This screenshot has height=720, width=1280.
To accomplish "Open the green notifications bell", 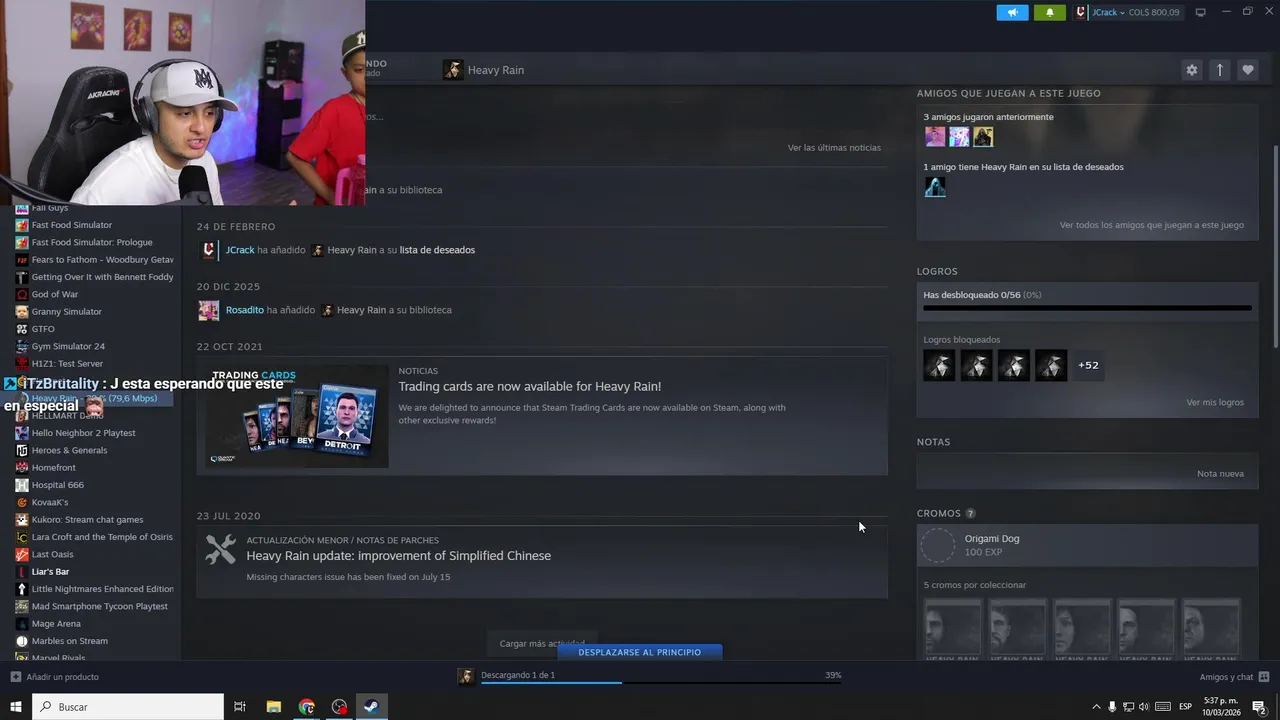I will click(1049, 13).
